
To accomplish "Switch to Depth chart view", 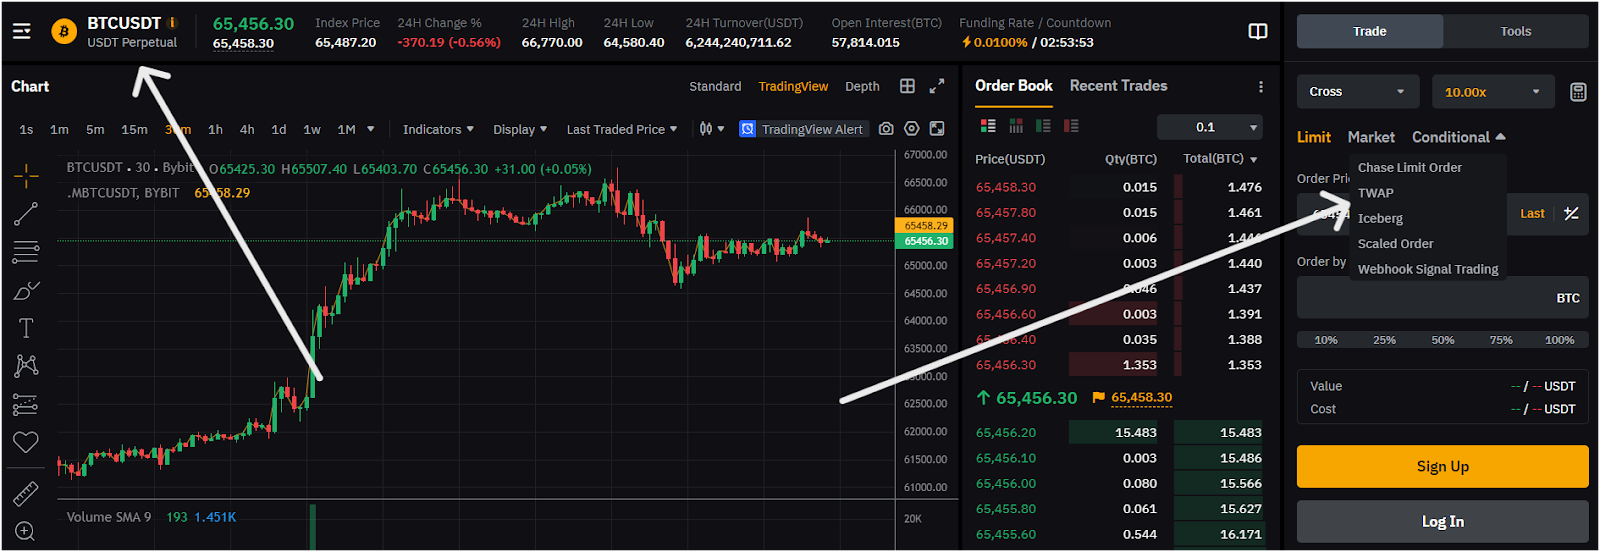I will 862,86.
